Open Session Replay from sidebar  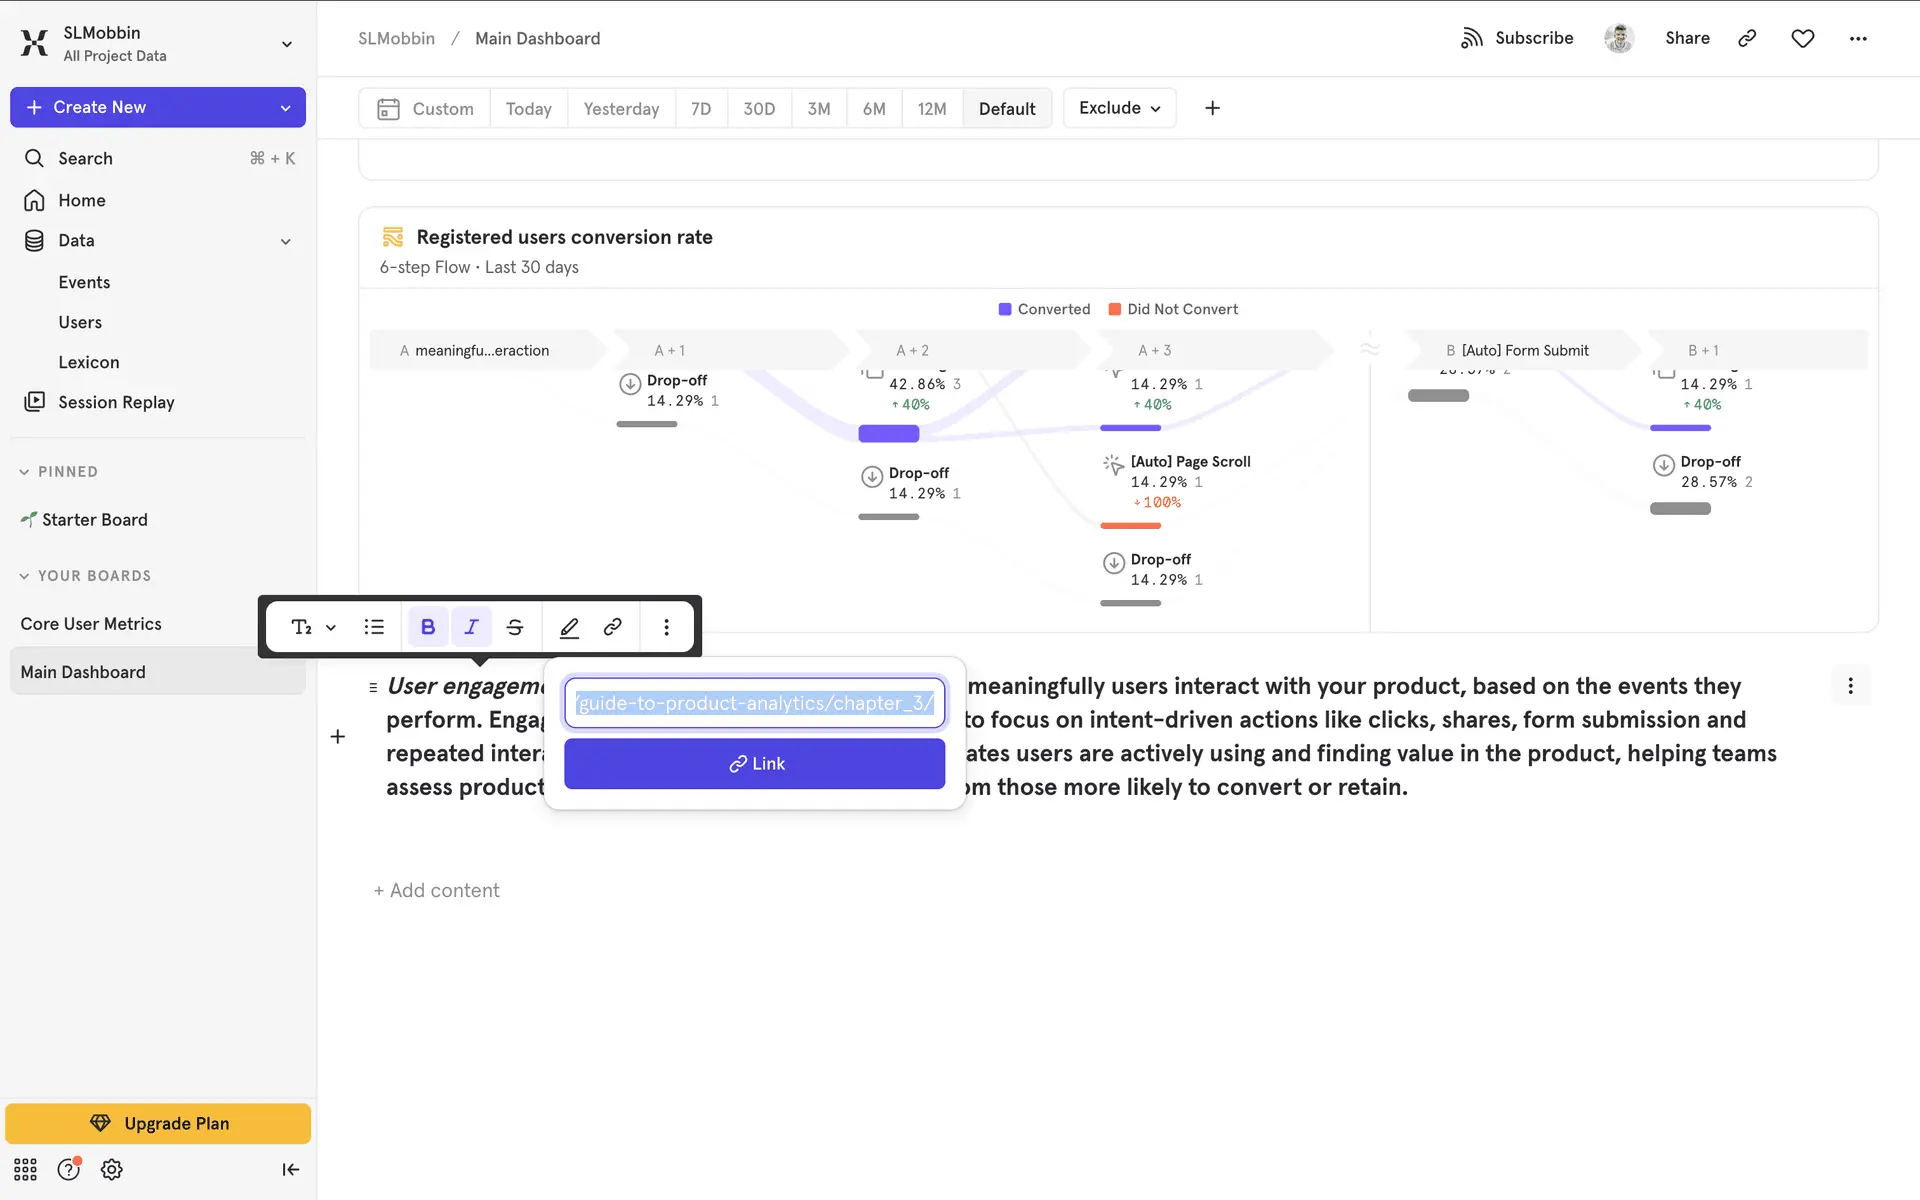click(x=116, y=402)
